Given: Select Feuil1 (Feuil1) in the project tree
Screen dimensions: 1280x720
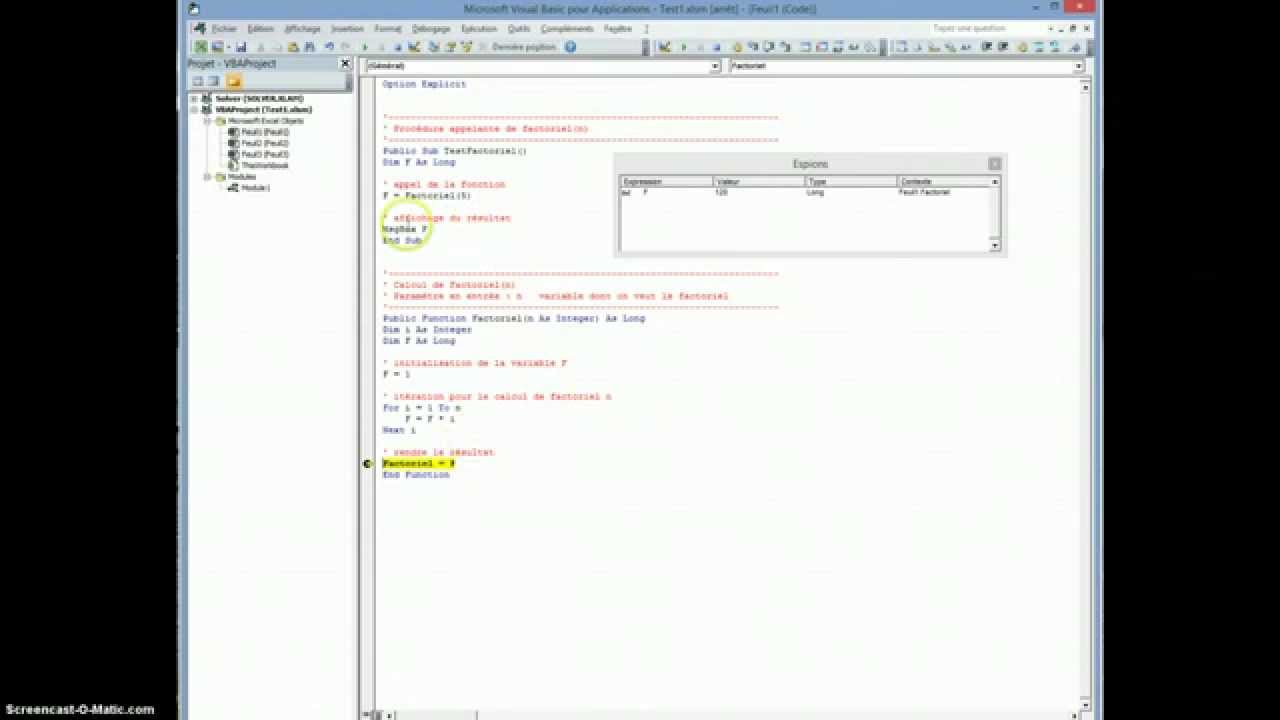Looking at the screenshot, I should (x=265, y=132).
